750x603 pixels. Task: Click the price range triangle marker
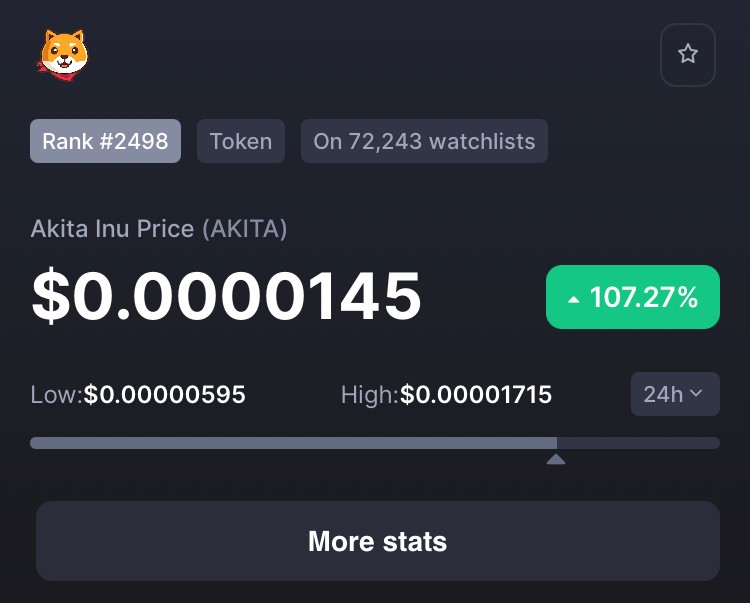[556, 460]
